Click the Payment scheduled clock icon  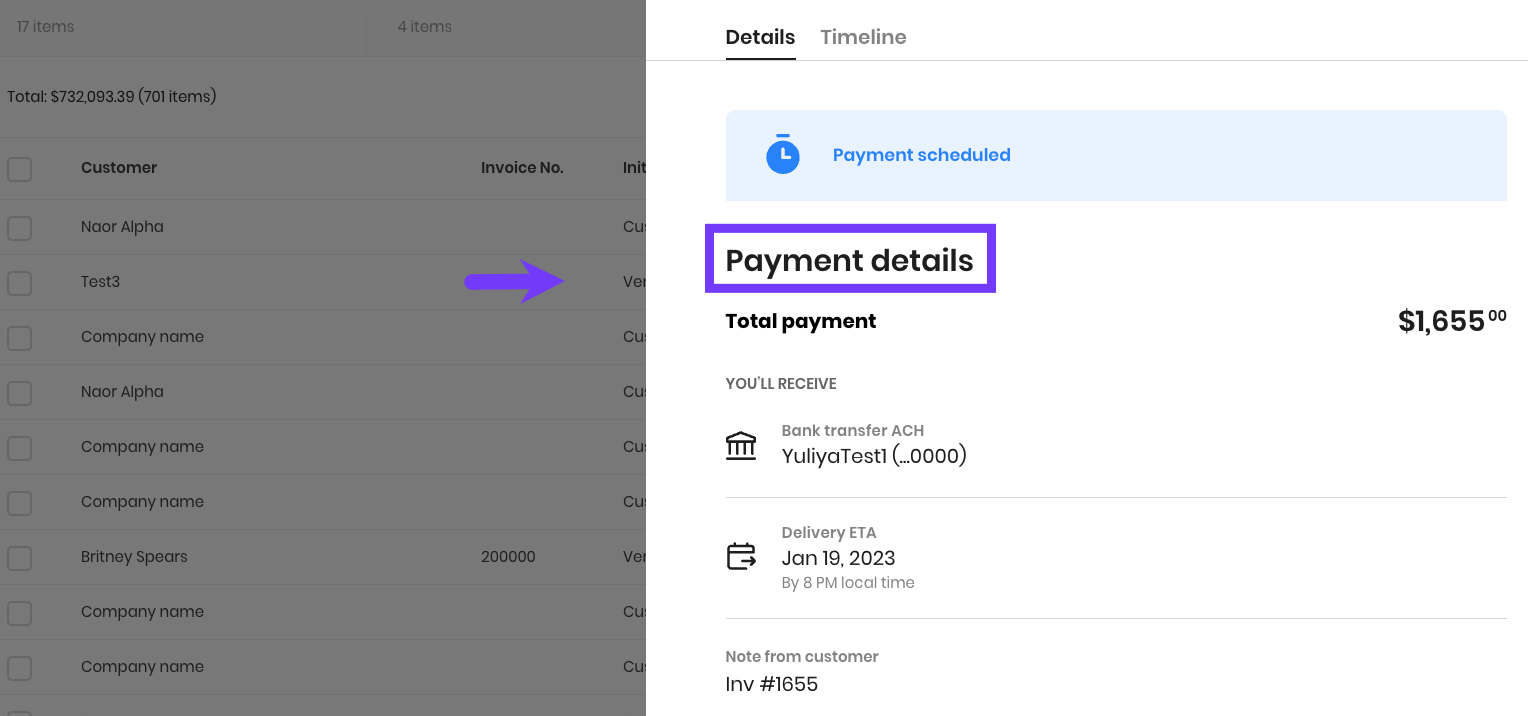coord(783,155)
